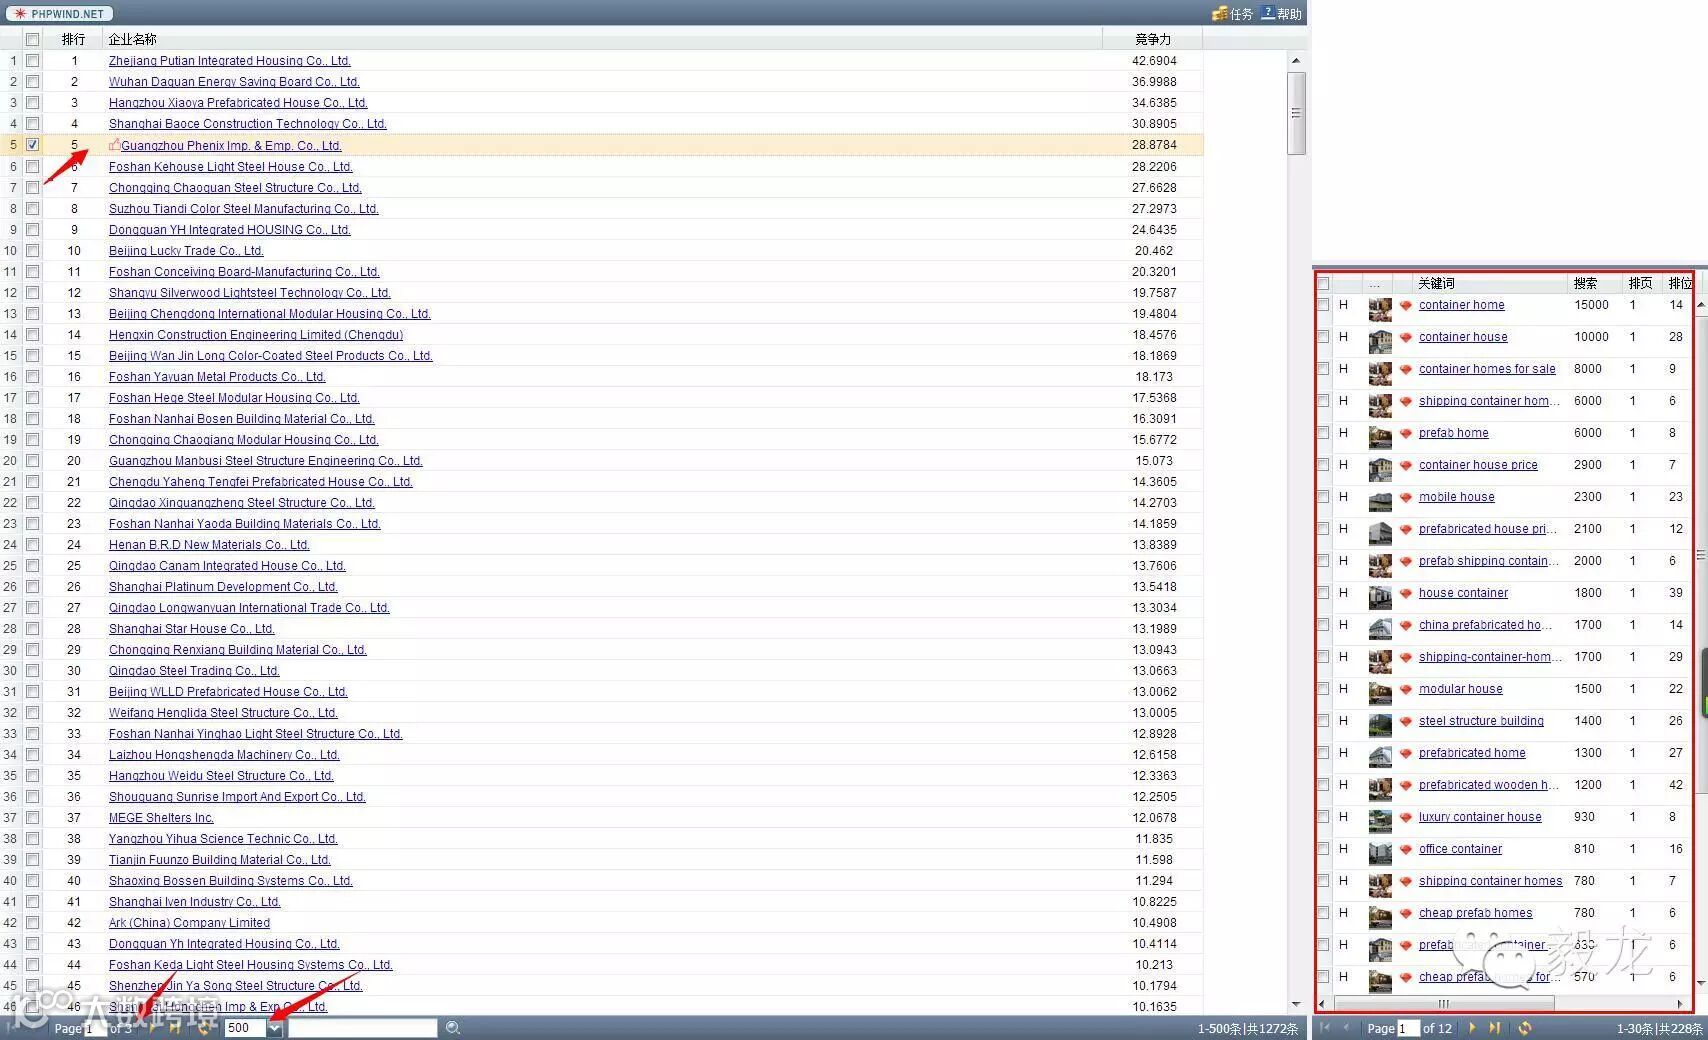Check the box for Foshan Kehouse Light Steel House

(32, 166)
